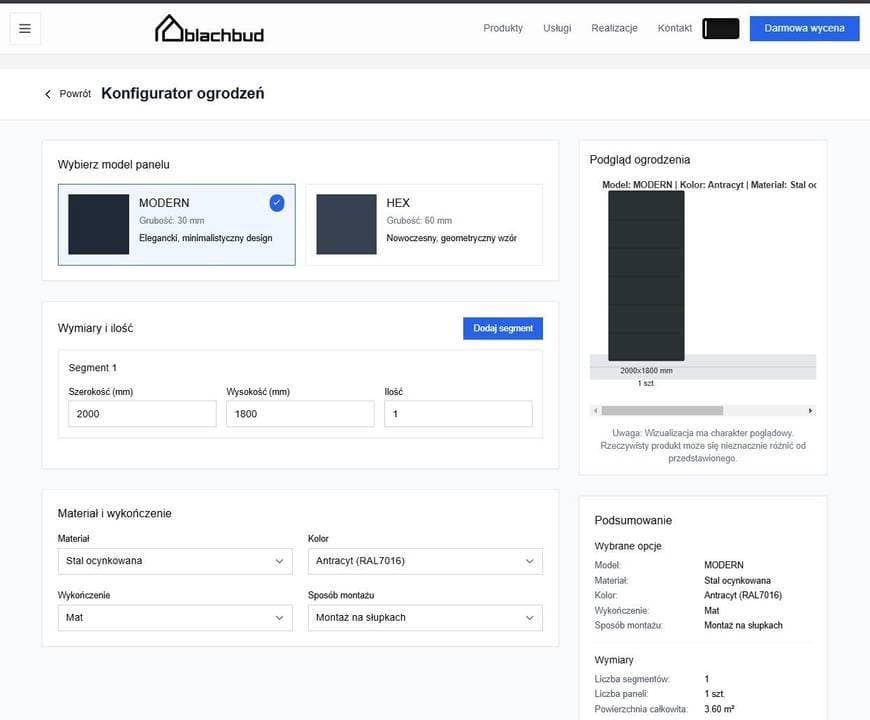Open the Materiał dropdown

coord(175,561)
